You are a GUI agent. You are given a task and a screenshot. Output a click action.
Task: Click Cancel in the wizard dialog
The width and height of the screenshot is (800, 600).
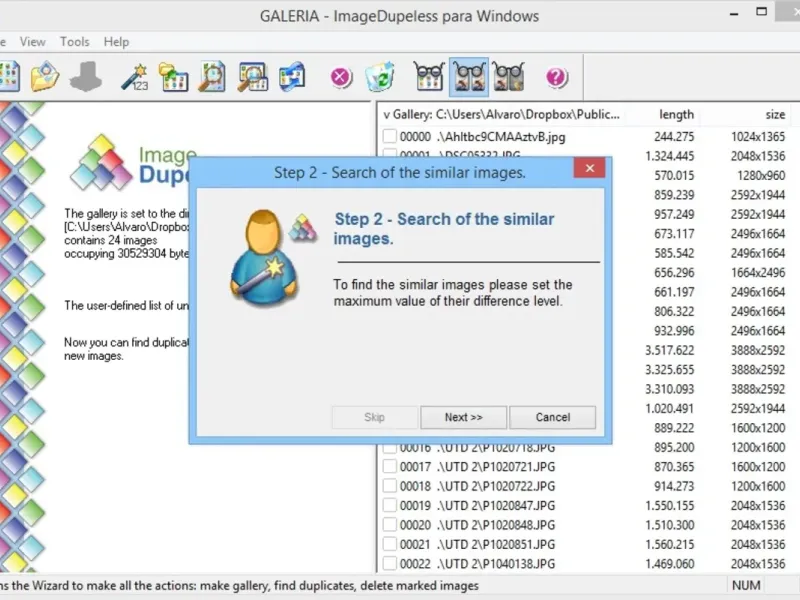tap(553, 417)
